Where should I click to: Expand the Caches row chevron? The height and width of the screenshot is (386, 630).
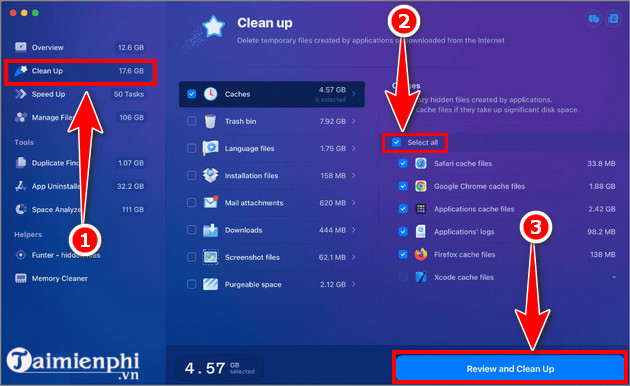click(x=354, y=94)
